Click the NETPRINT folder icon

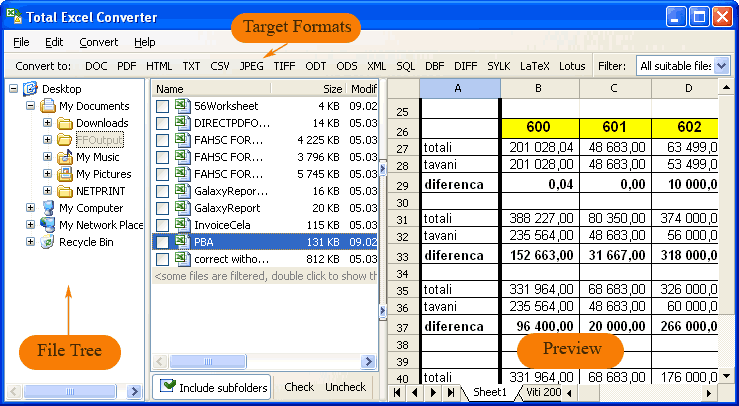65,191
